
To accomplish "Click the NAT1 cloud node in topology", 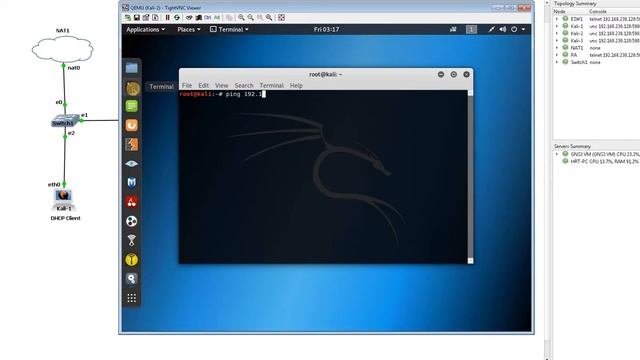I will pos(62,49).
